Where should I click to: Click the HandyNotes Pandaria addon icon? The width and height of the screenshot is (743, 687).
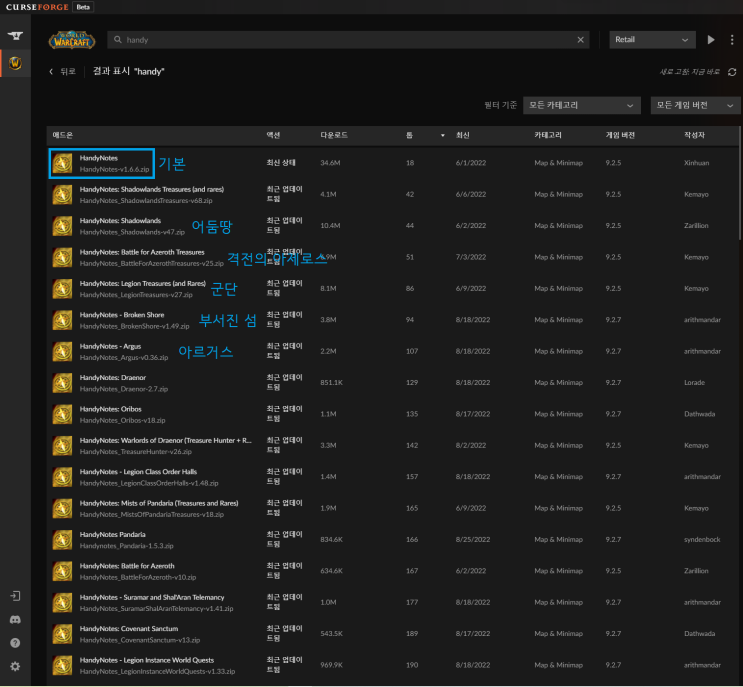coord(62,540)
